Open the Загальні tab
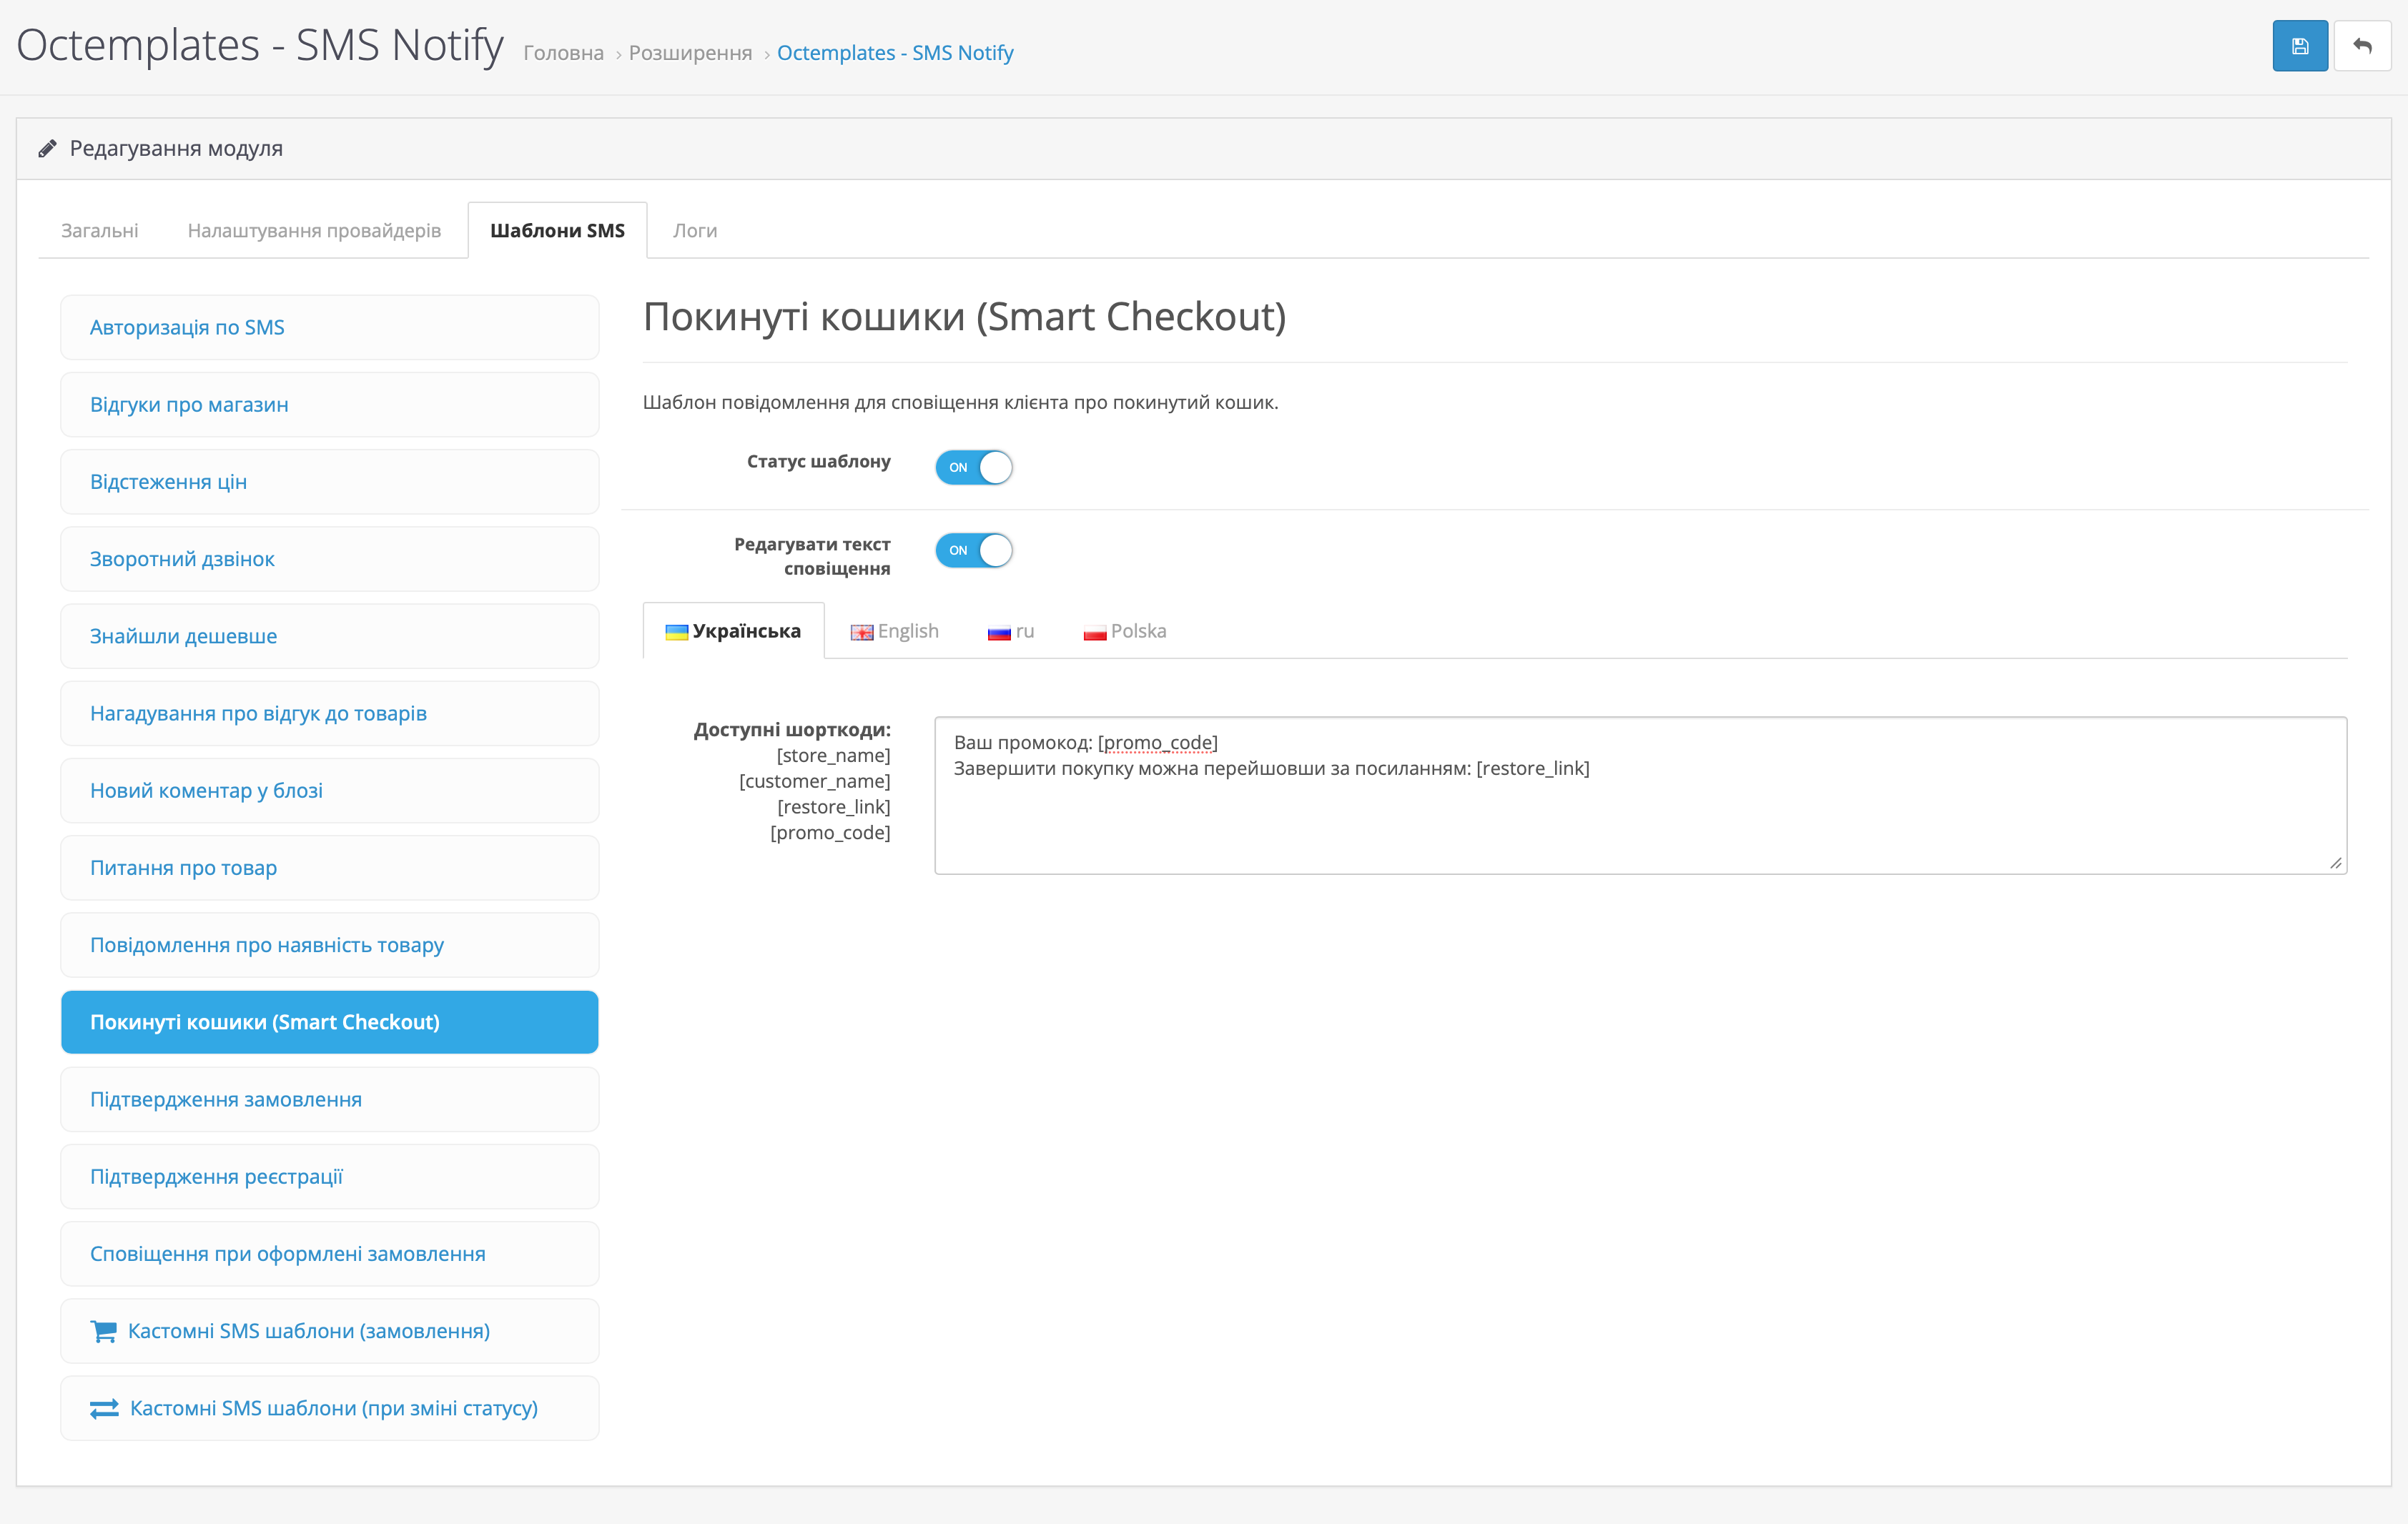The image size is (2408, 1524). [100, 230]
